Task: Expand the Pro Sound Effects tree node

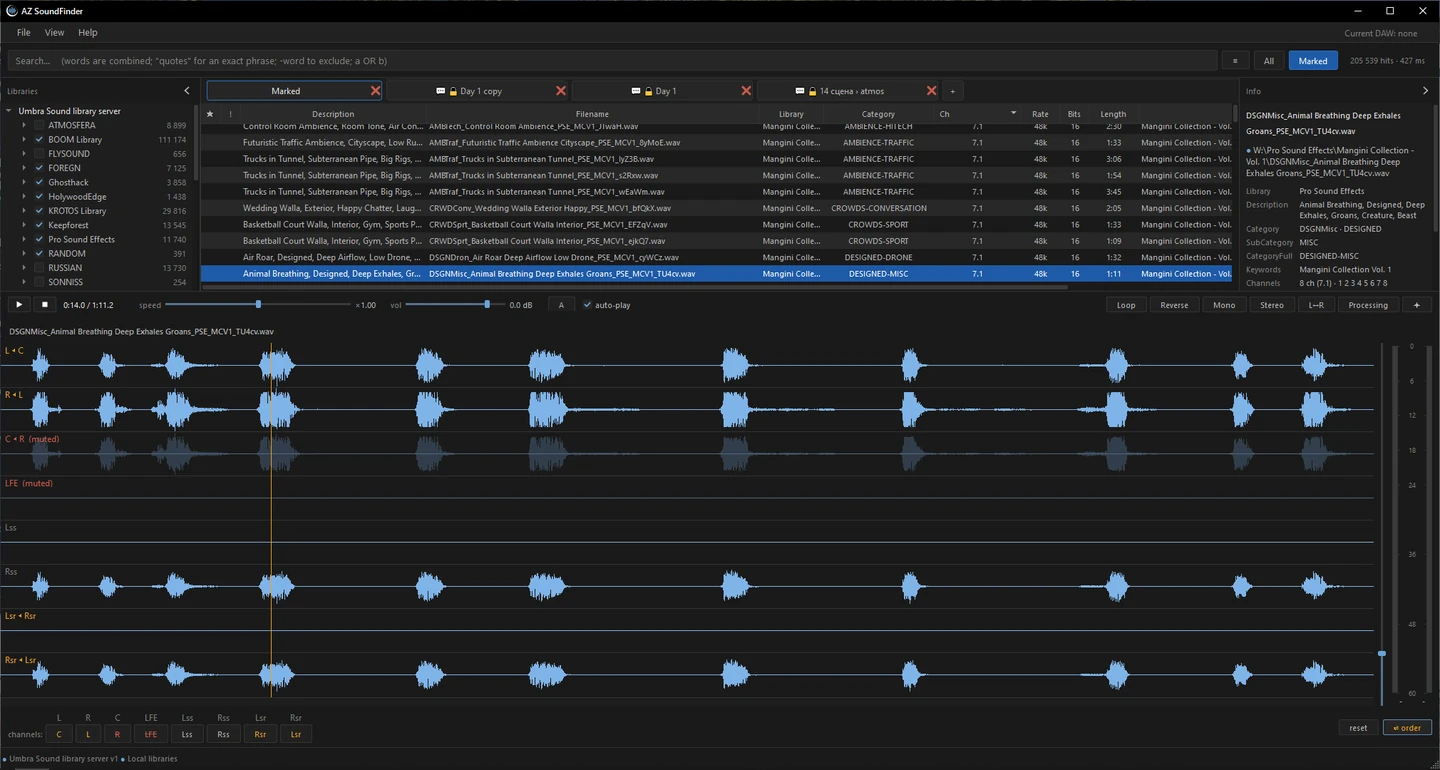Action: tap(24, 240)
